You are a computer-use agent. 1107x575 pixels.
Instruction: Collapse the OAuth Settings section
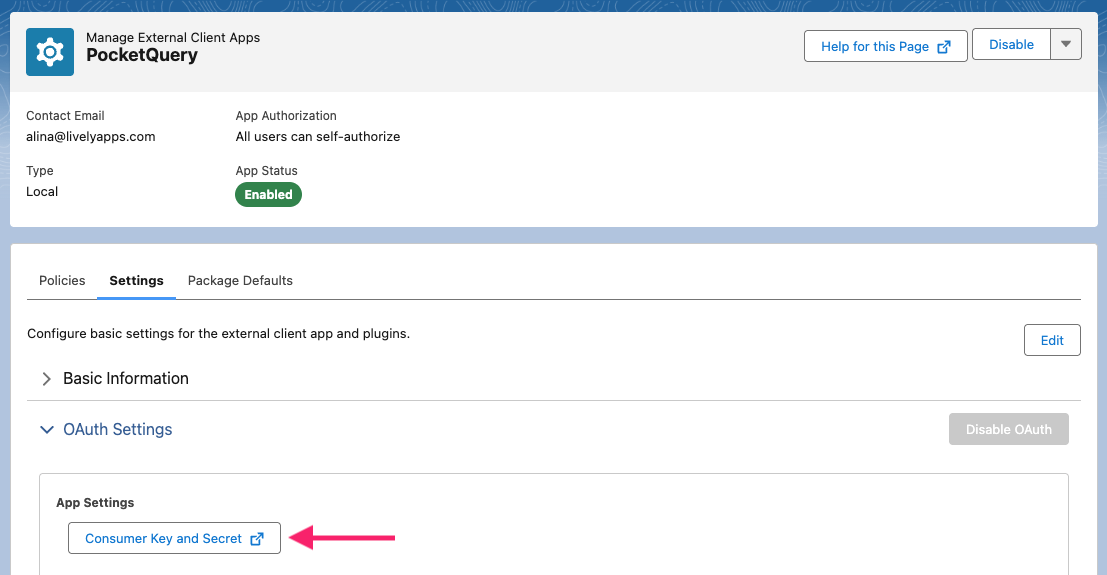click(x=47, y=430)
